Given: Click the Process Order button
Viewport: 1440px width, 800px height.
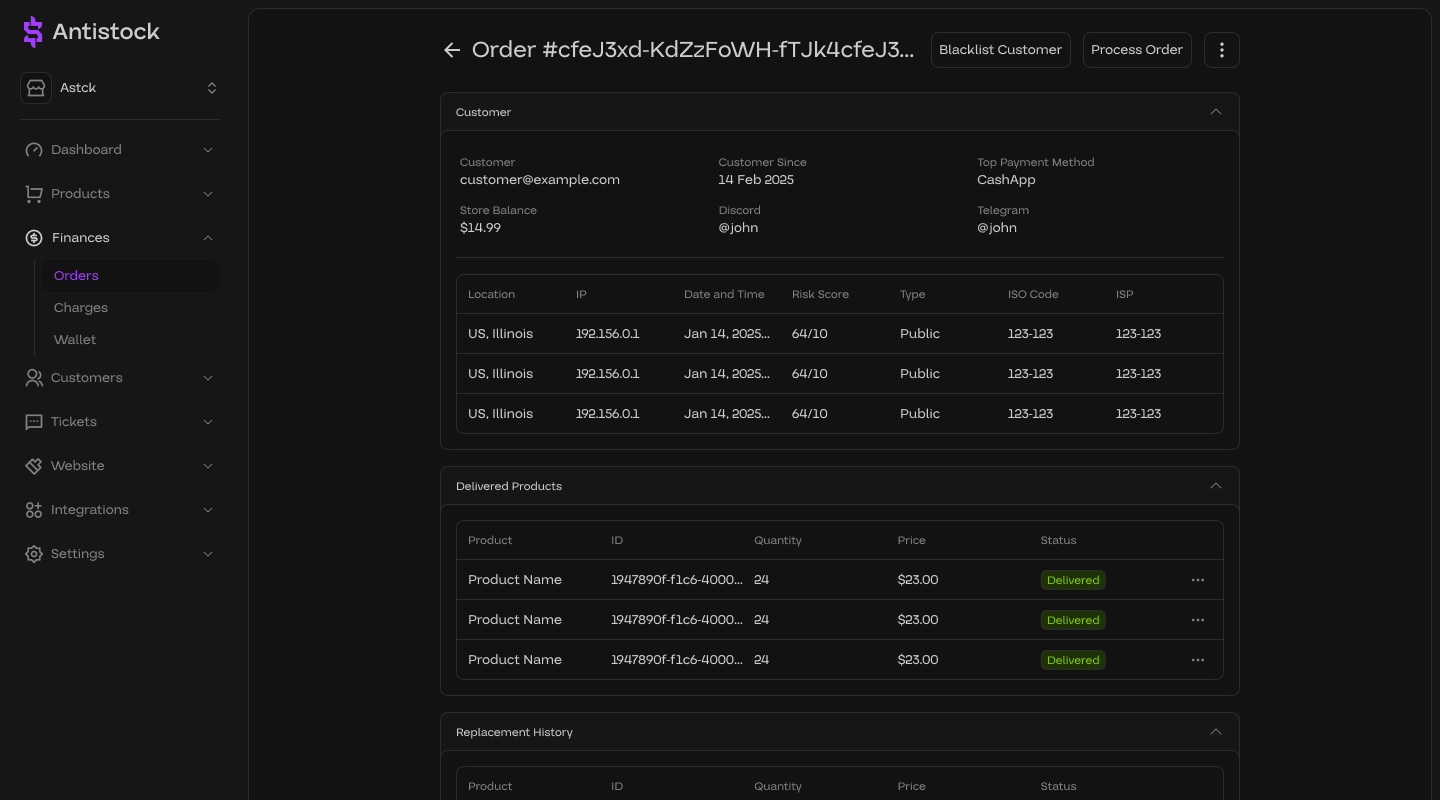Looking at the screenshot, I should pyautogui.click(x=1137, y=50).
